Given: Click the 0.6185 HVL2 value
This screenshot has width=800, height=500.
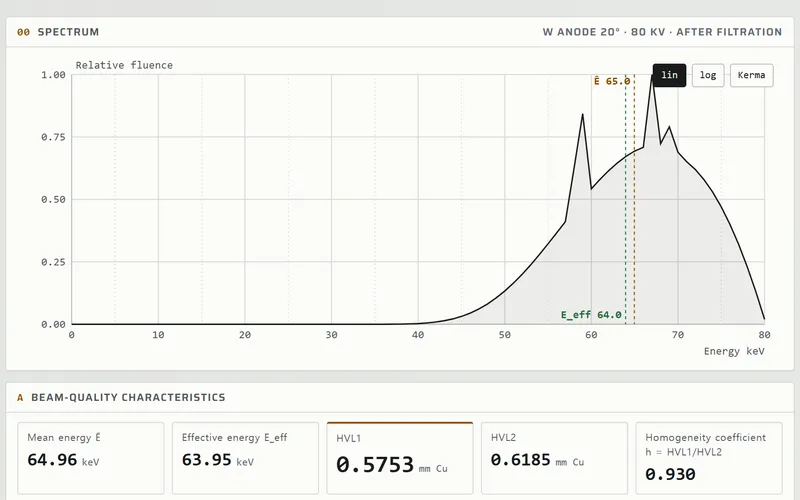Looking at the screenshot, I should pos(520,460).
